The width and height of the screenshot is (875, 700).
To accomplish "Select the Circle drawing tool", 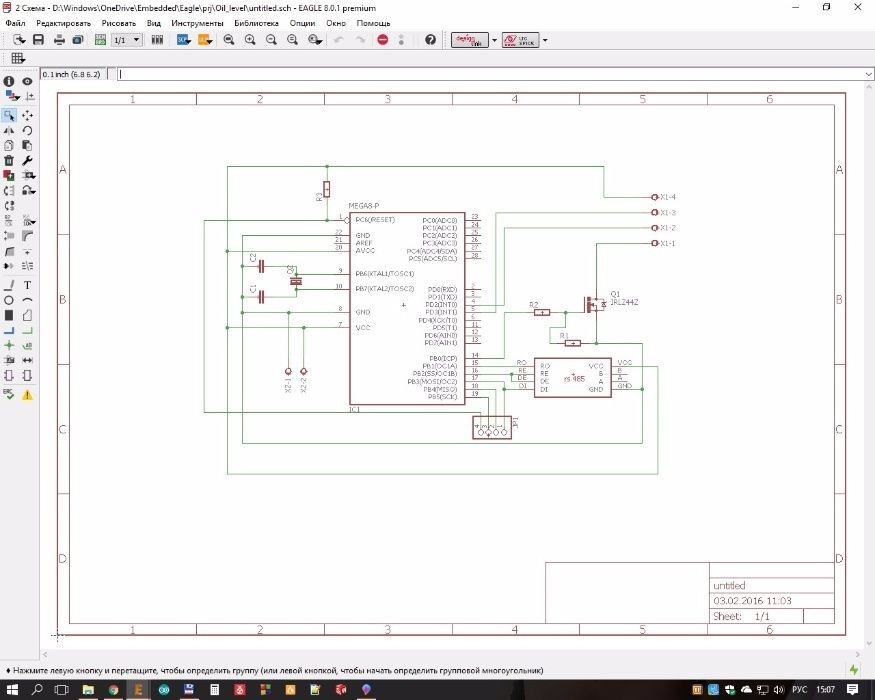I will tap(9, 300).
